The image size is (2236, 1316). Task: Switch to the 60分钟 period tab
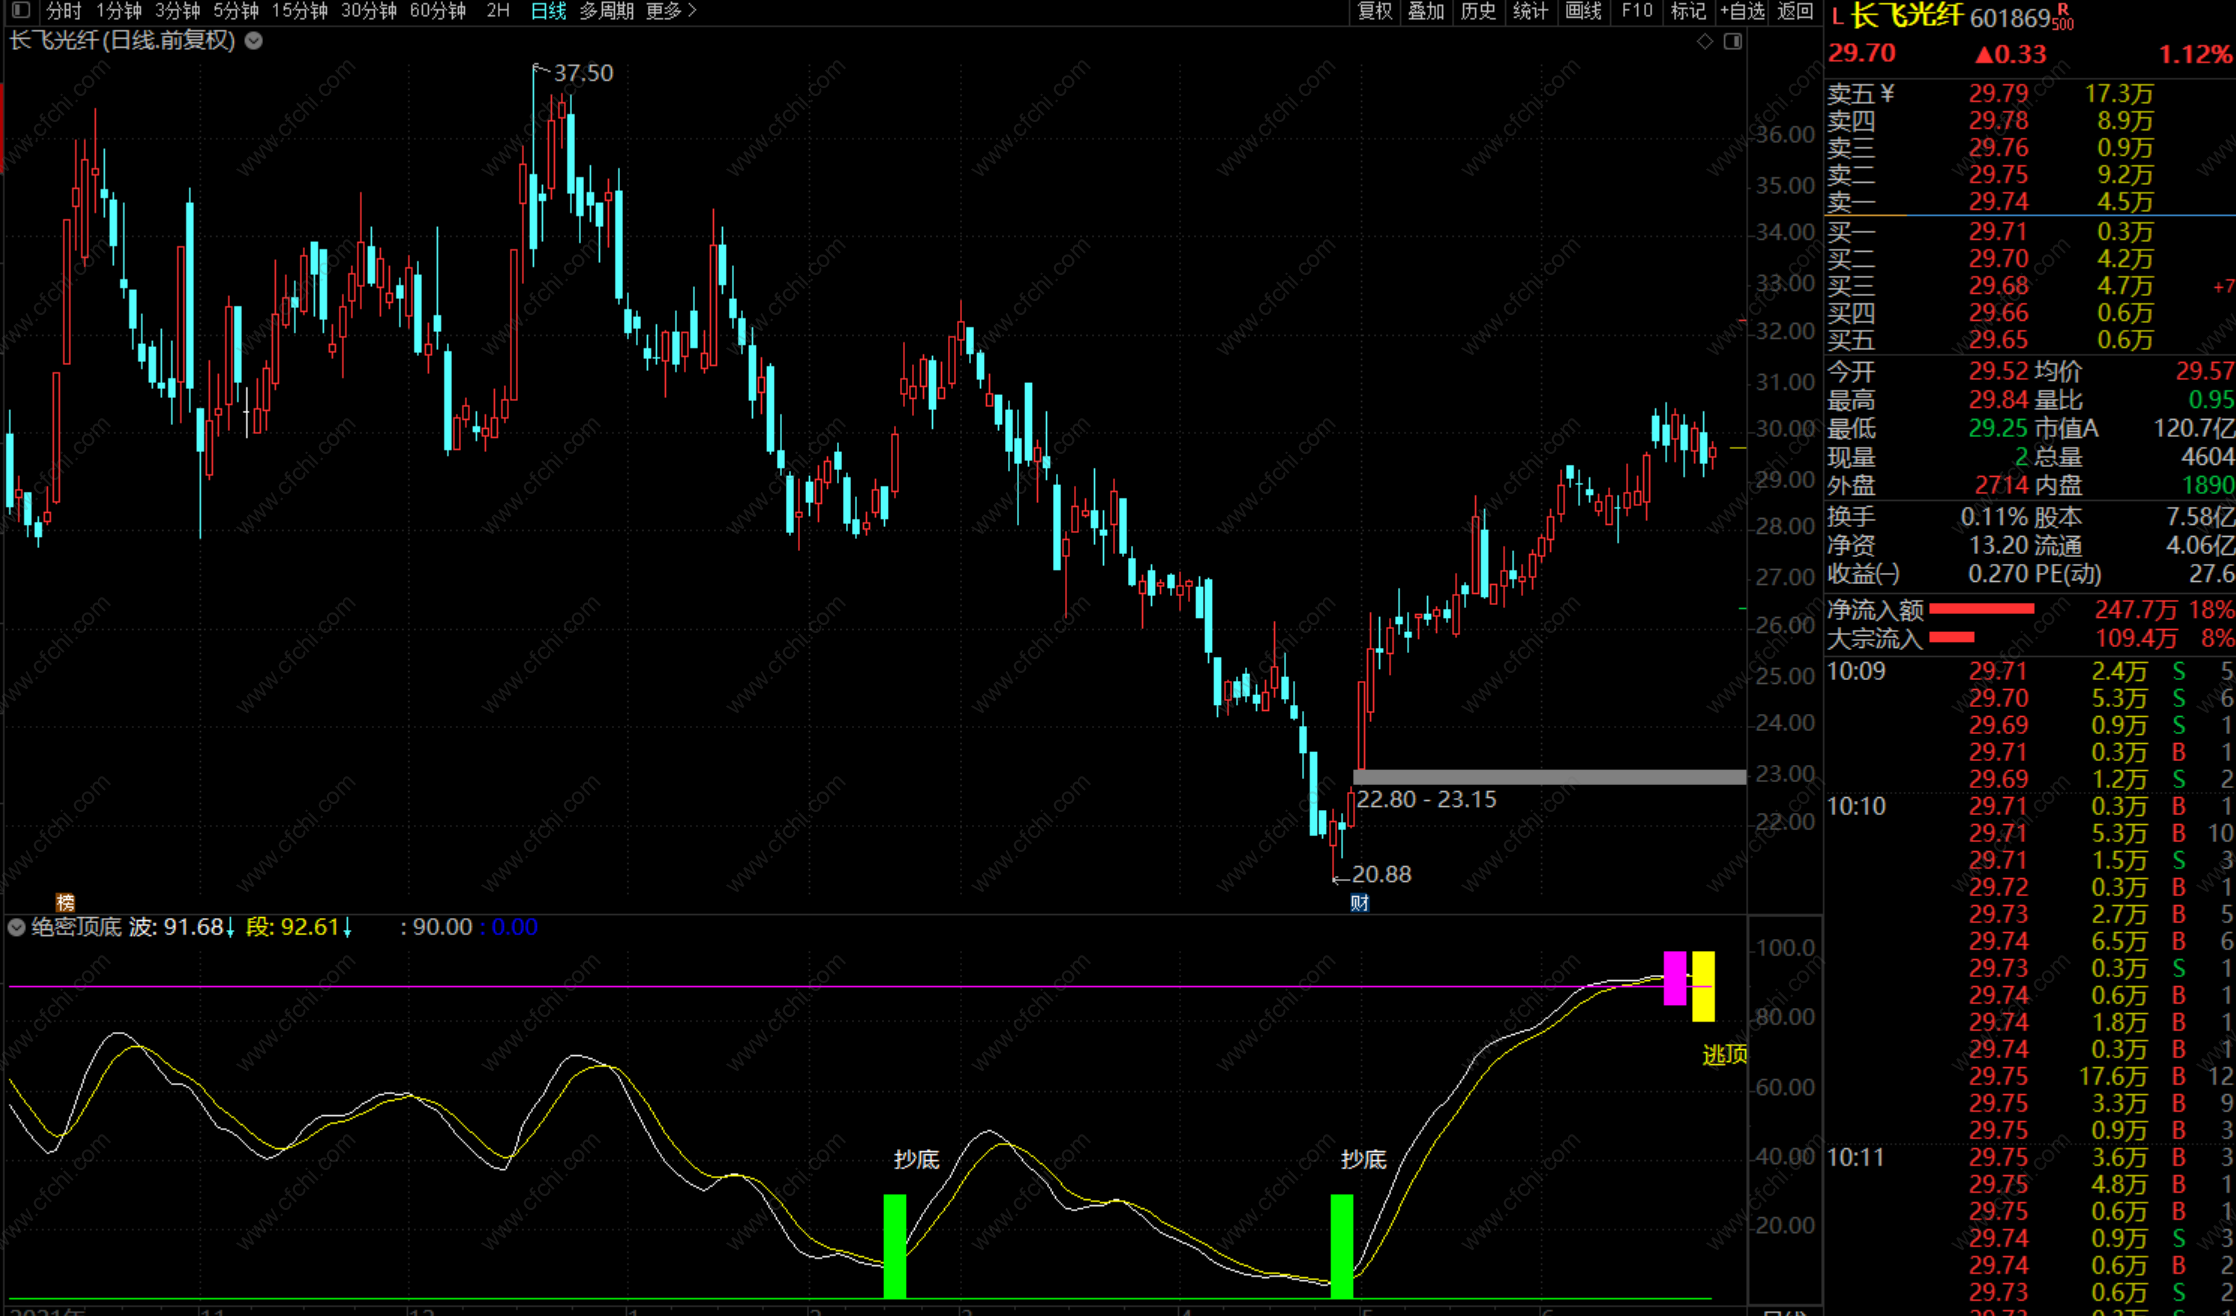pyautogui.click(x=437, y=11)
